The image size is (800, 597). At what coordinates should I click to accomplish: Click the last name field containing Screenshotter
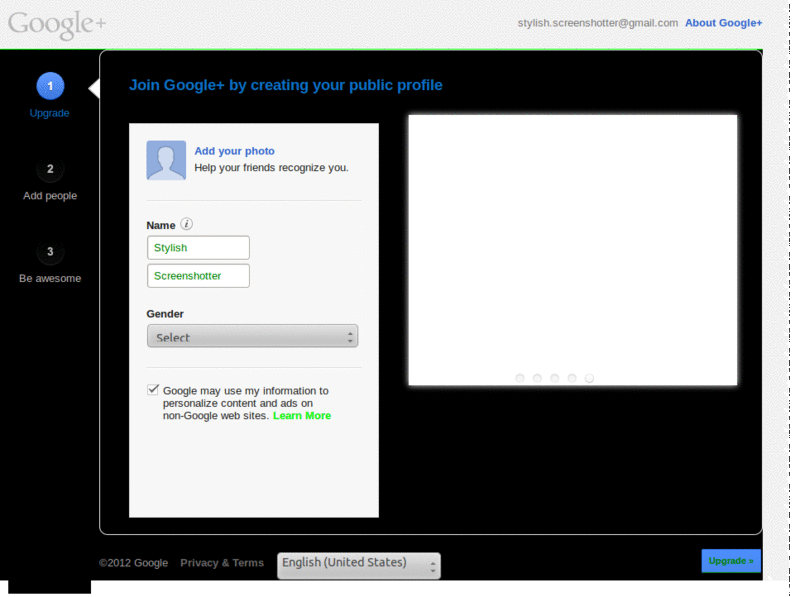(x=198, y=276)
